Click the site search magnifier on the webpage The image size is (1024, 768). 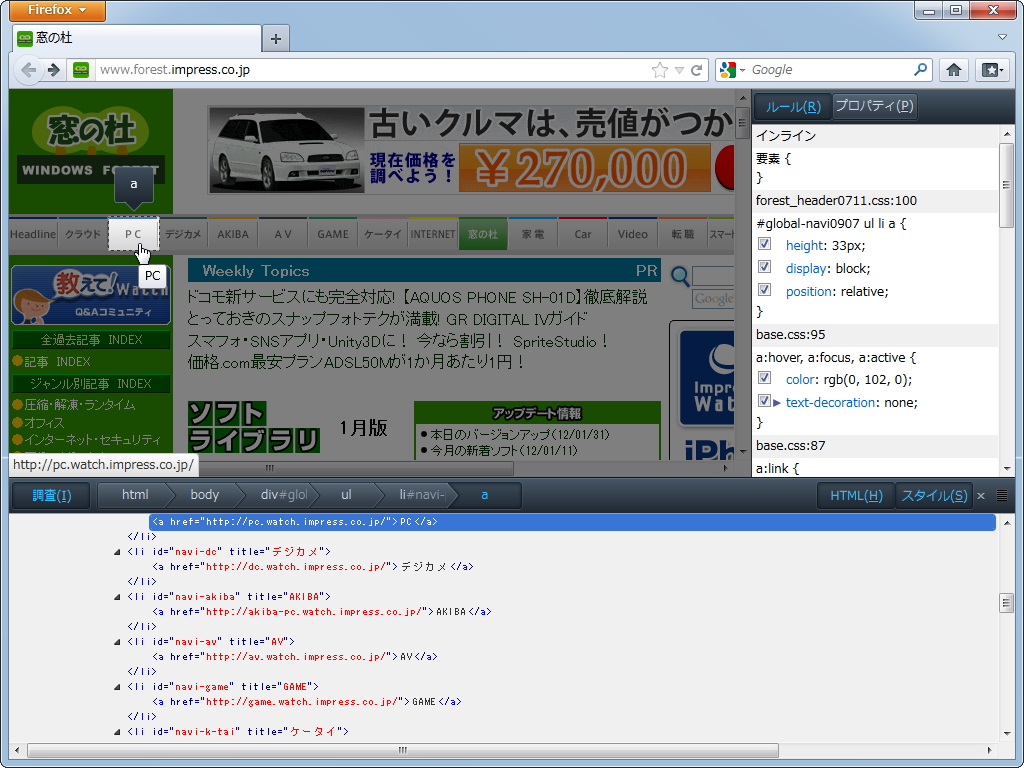681,277
